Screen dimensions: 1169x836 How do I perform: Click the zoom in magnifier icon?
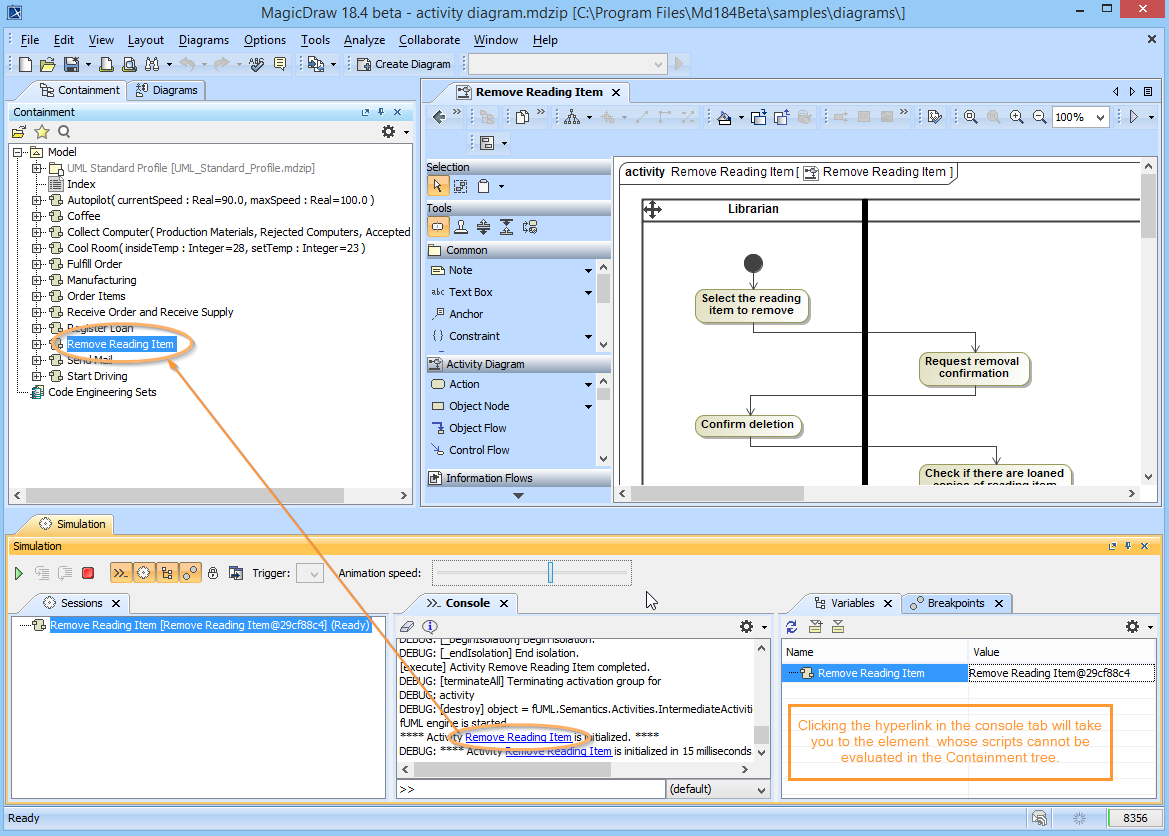click(x=1017, y=117)
